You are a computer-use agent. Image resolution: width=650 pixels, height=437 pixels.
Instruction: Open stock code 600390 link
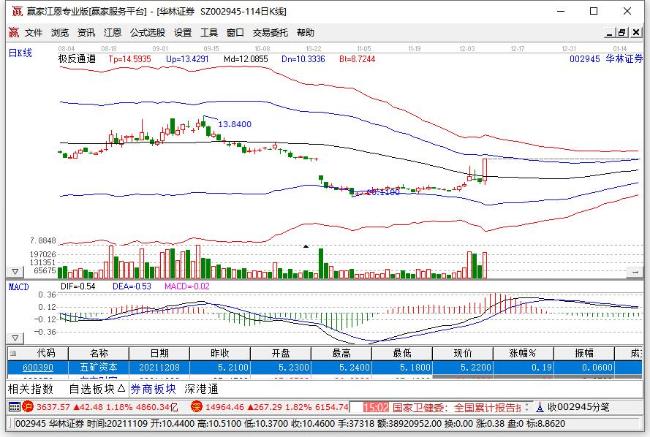(38, 367)
